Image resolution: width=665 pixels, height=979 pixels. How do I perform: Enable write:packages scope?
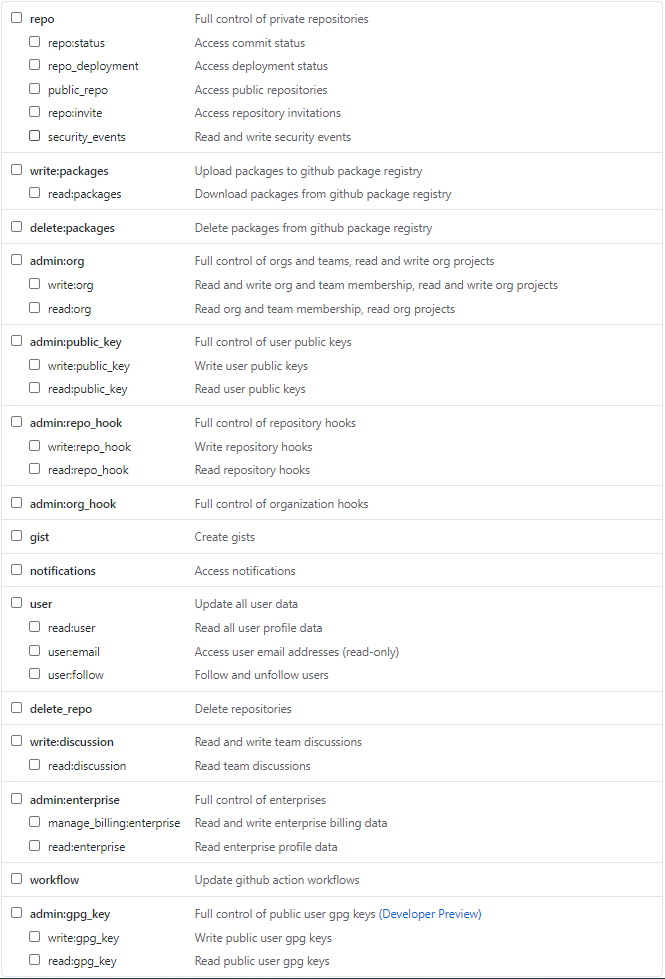pyautogui.click(x=16, y=169)
